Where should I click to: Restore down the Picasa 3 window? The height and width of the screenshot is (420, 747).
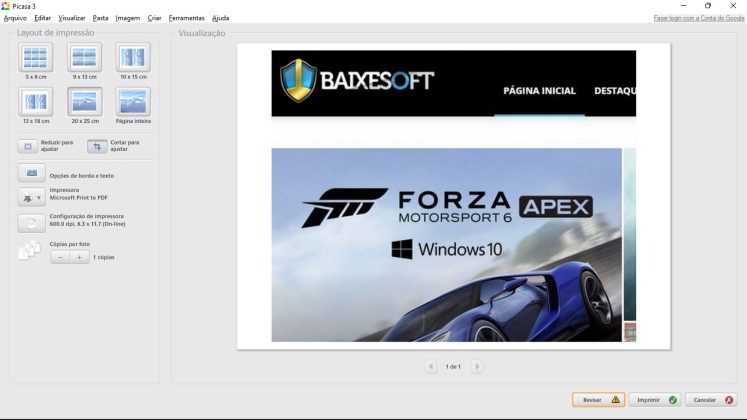(708, 6)
